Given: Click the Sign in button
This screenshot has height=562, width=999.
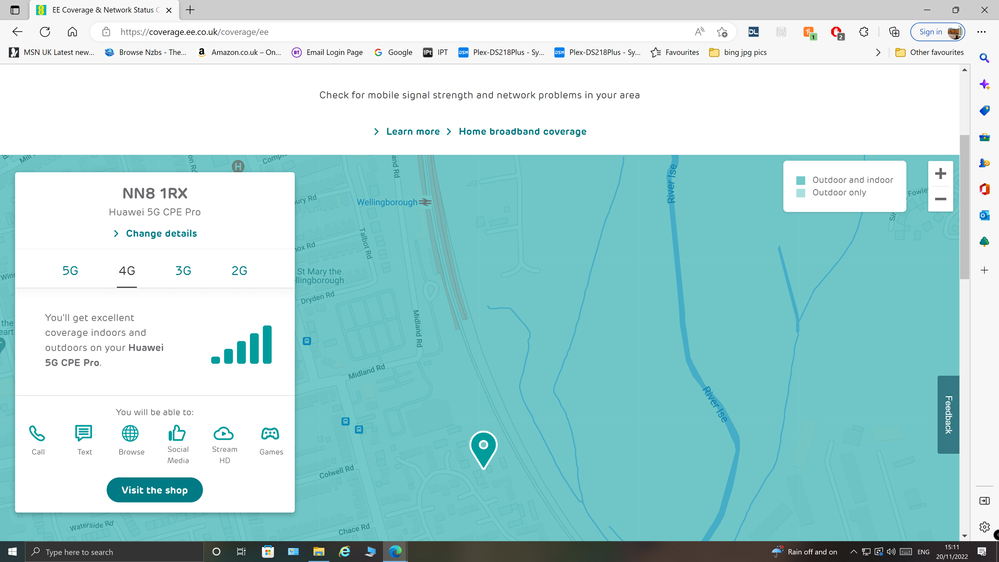Looking at the screenshot, I should pos(937,32).
